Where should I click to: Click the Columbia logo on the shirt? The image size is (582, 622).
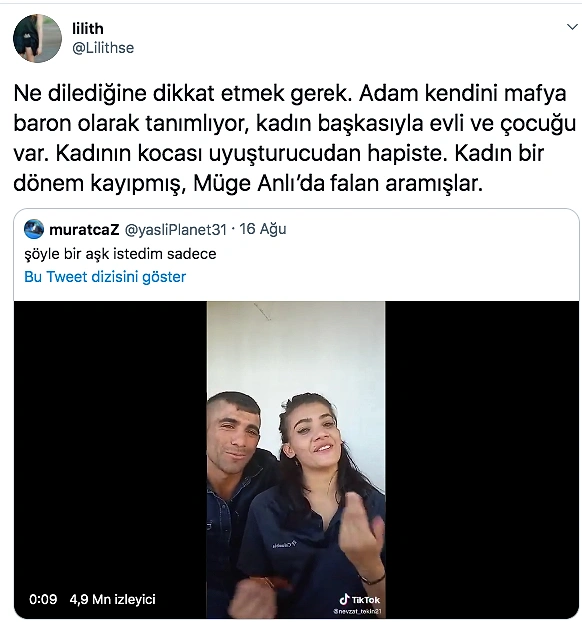(284, 545)
